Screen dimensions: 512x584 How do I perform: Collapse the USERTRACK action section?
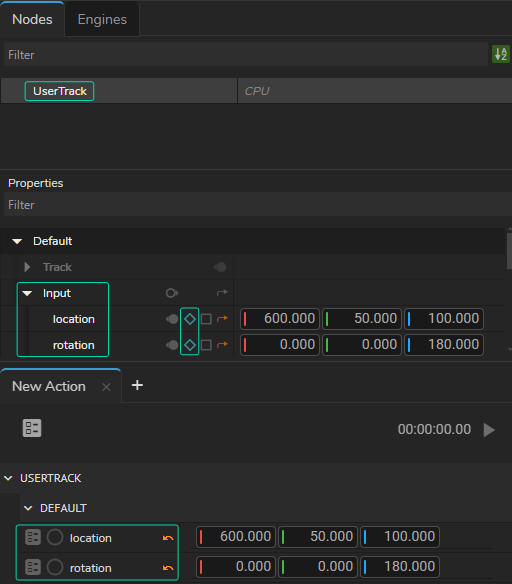tap(8, 478)
